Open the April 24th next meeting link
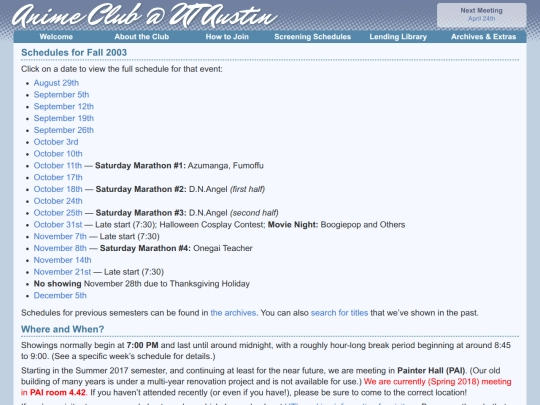Screen dimensions: 540x405 (x=481, y=19)
